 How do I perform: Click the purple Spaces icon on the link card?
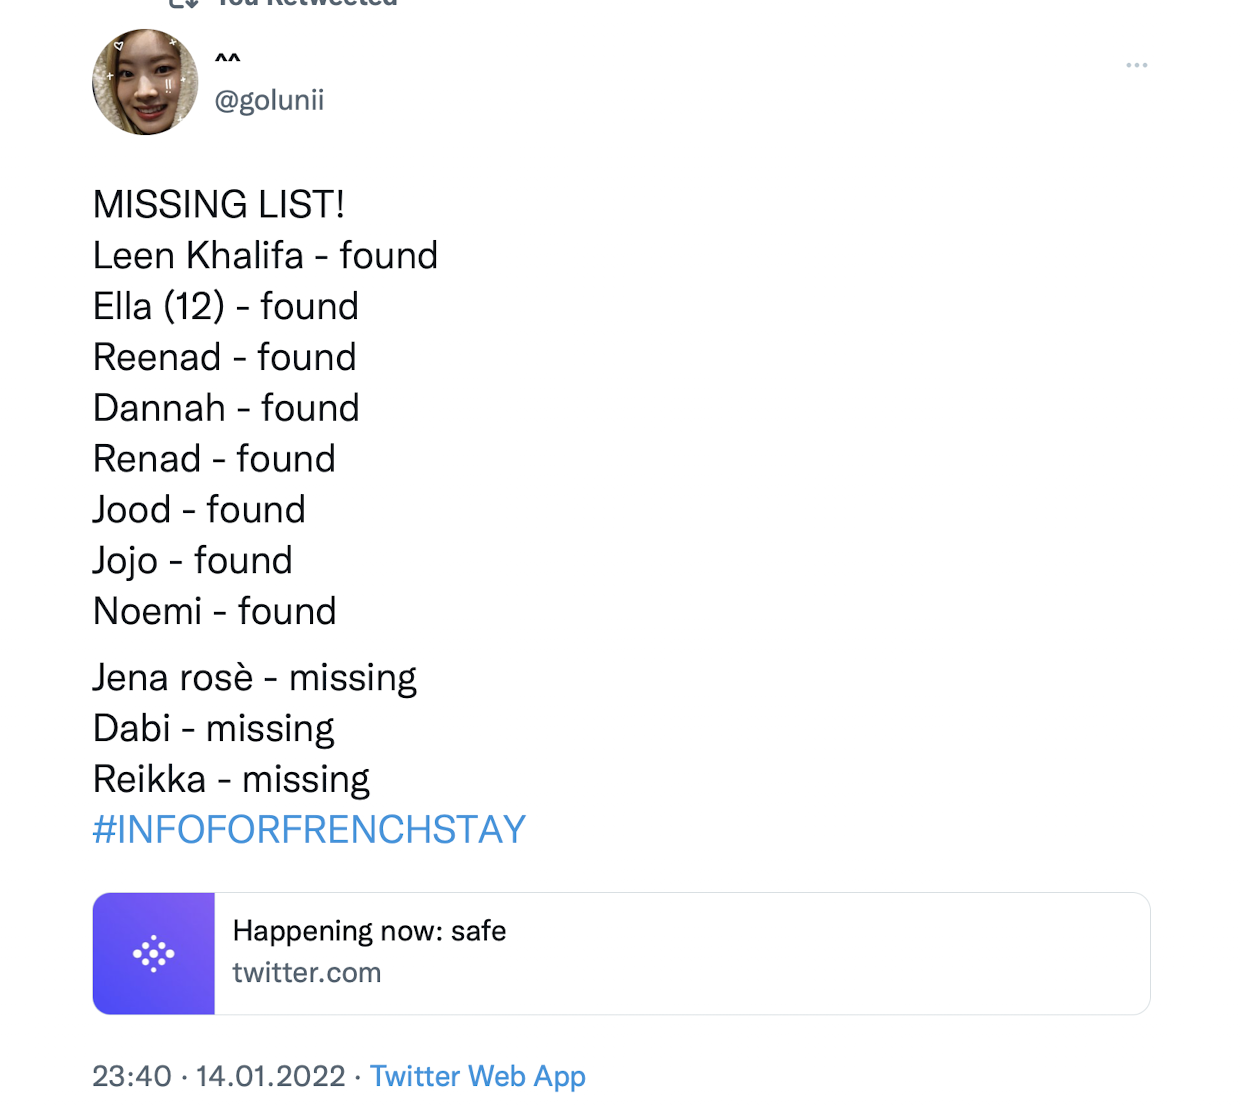pos(154,954)
